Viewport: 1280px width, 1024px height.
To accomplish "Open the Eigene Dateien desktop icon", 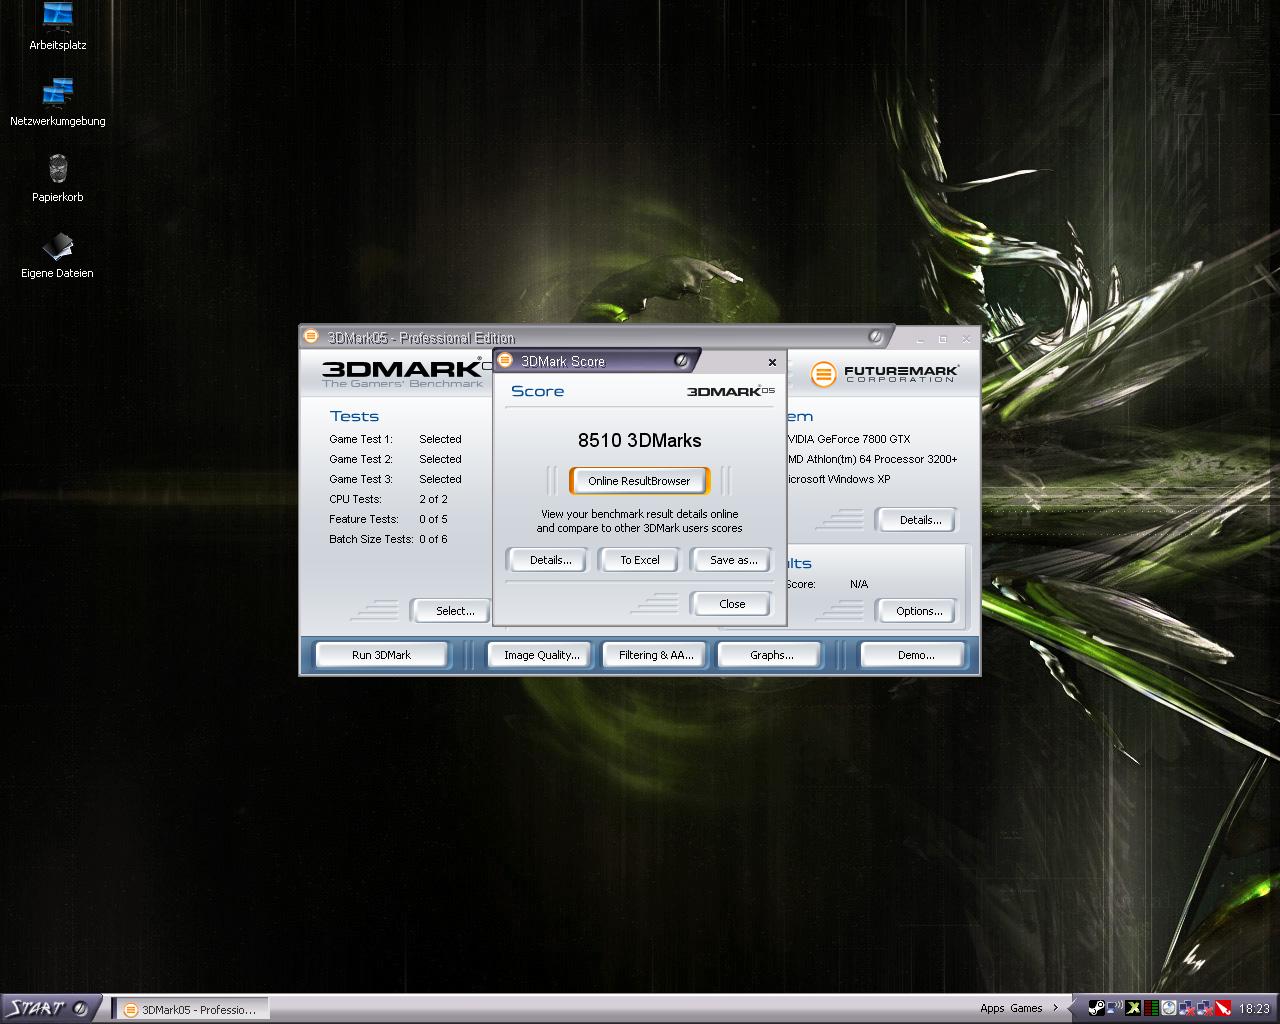I will [x=57, y=254].
